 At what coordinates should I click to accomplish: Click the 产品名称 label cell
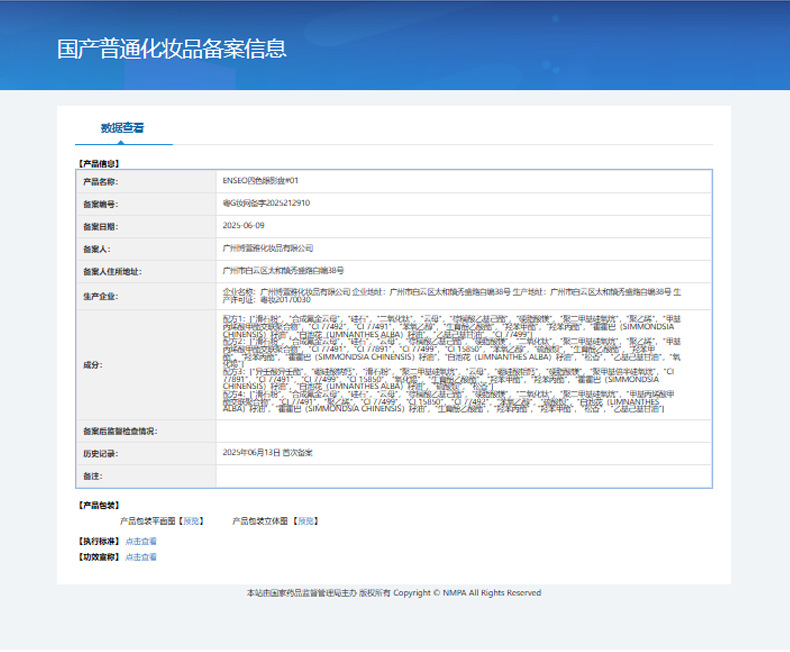point(146,182)
